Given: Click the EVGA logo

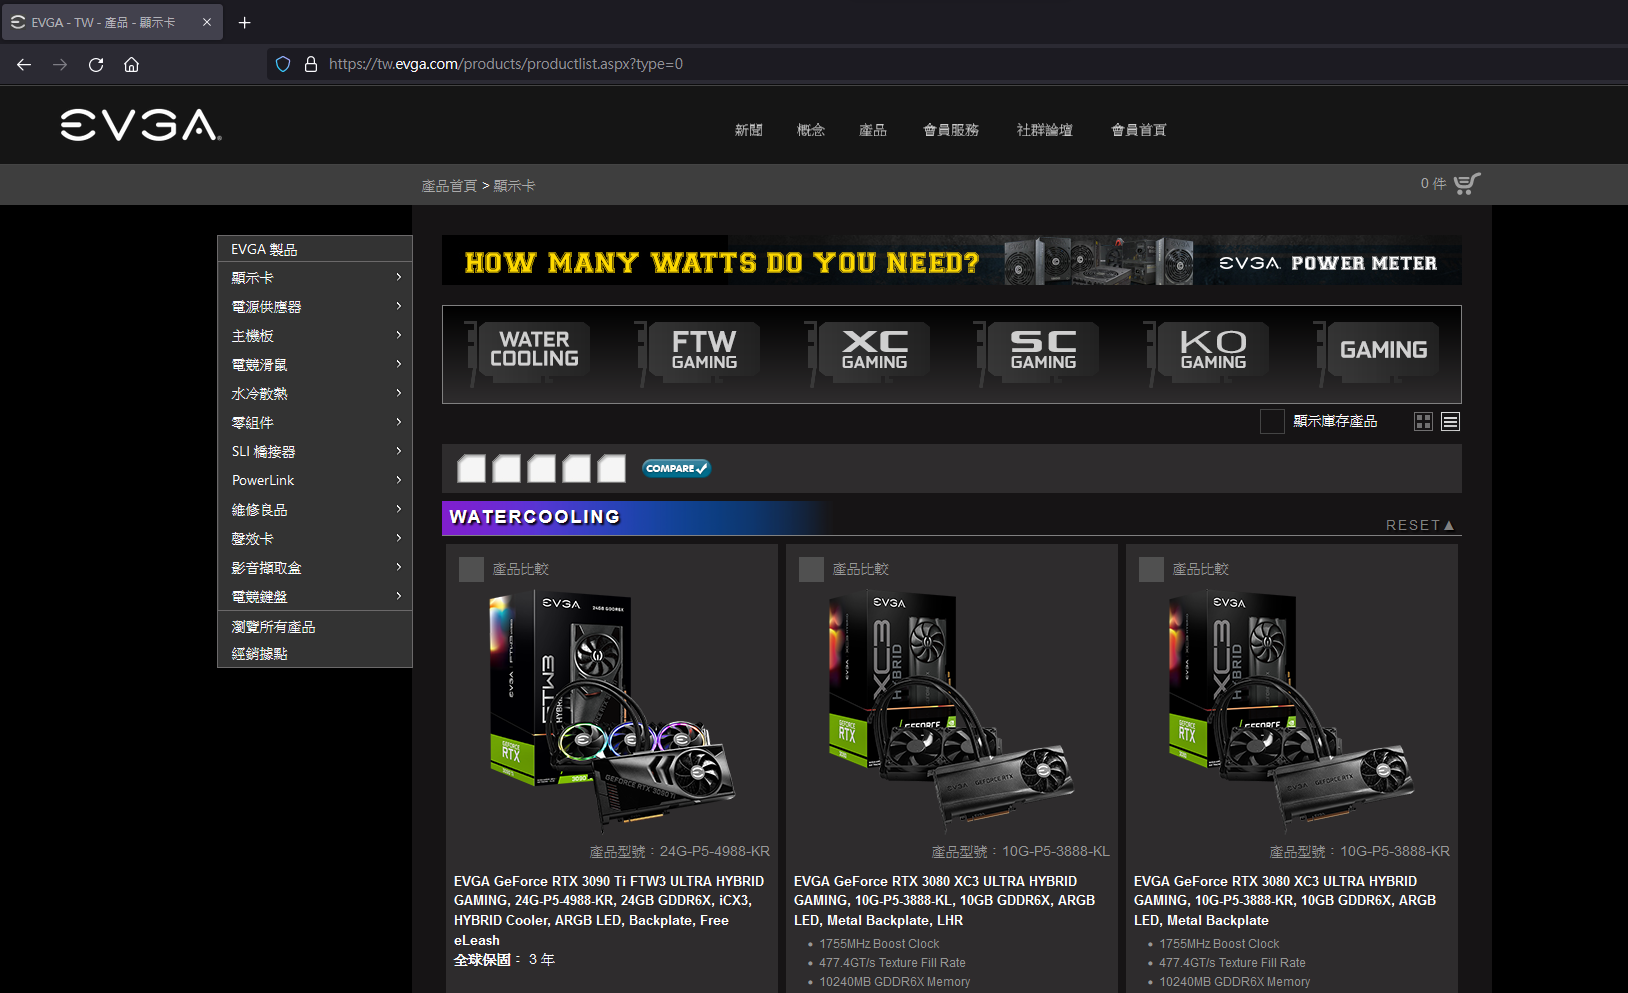Looking at the screenshot, I should pos(141,125).
